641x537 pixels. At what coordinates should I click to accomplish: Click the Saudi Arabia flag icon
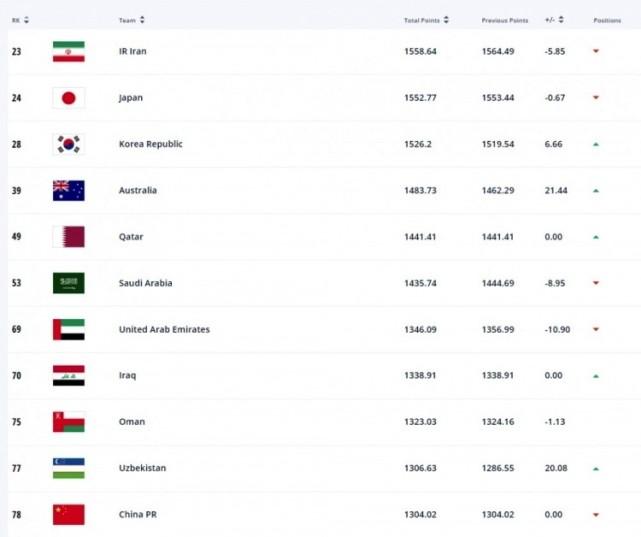click(x=68, y=283)
